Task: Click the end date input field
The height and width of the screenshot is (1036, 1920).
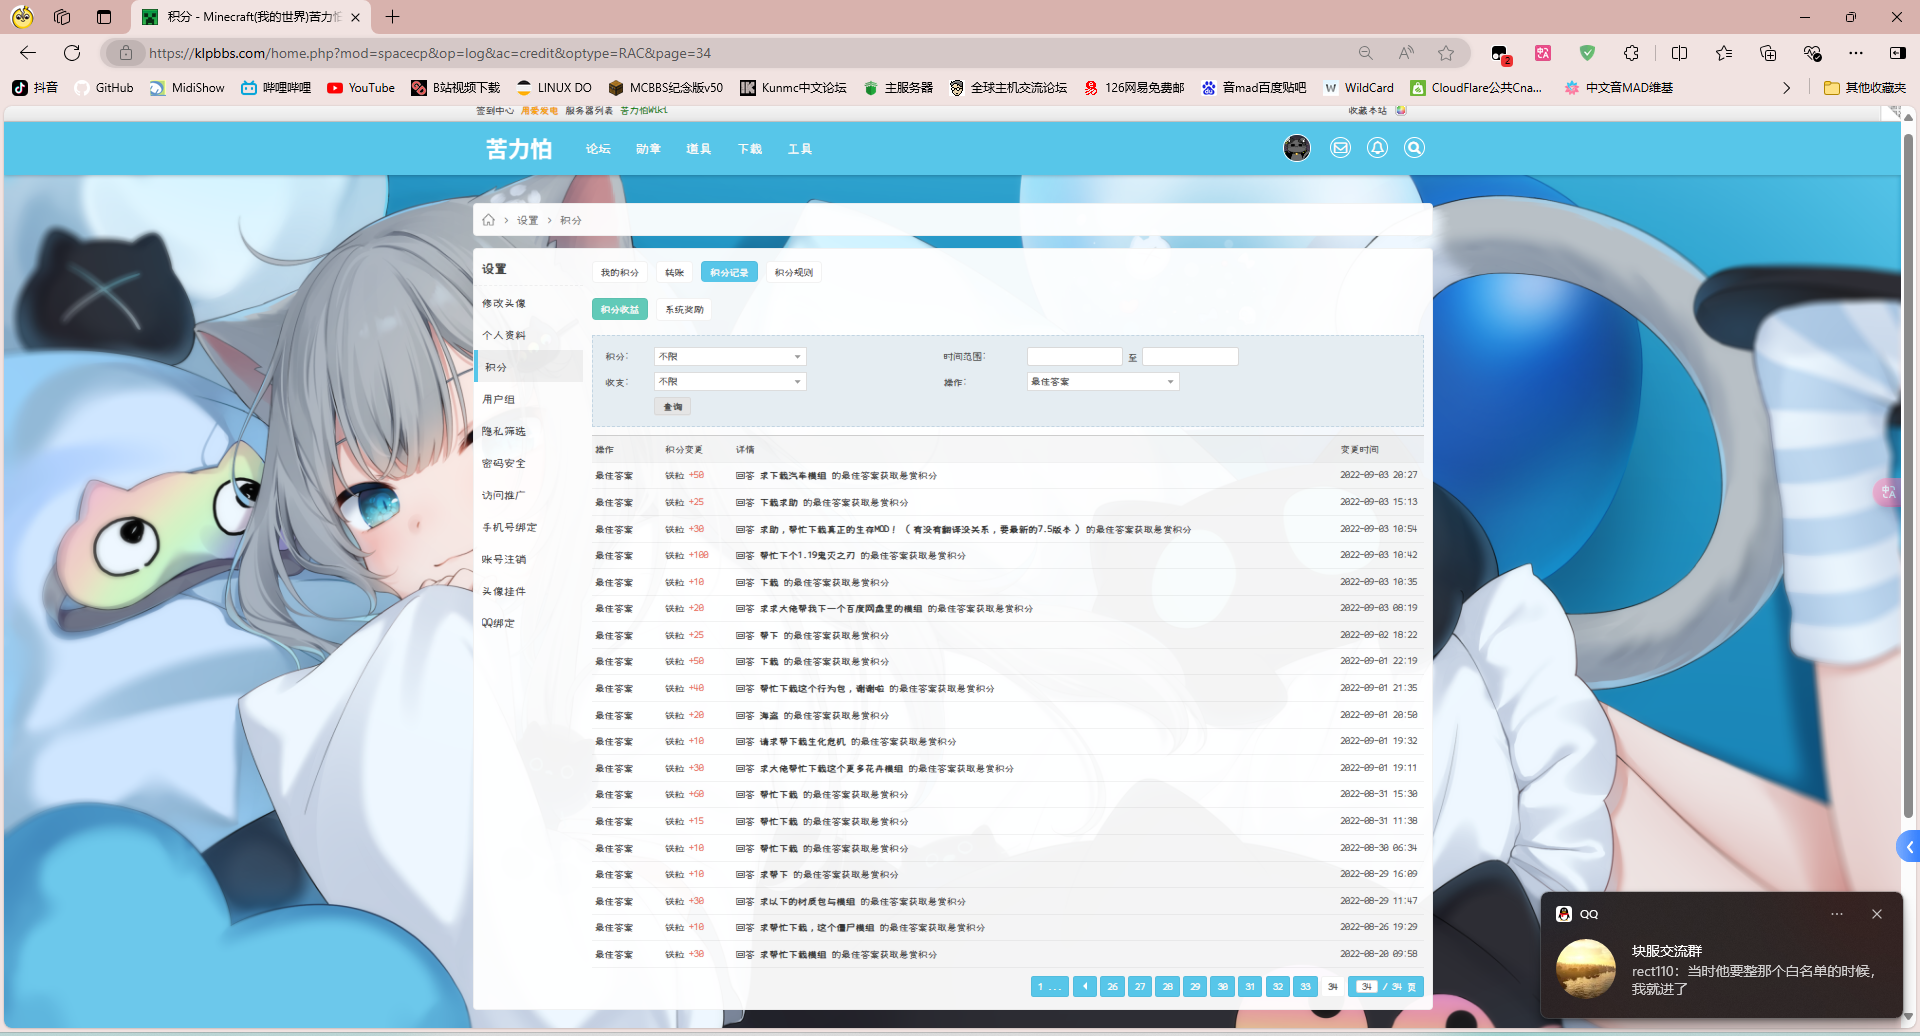Action: tap(1191, 357)
